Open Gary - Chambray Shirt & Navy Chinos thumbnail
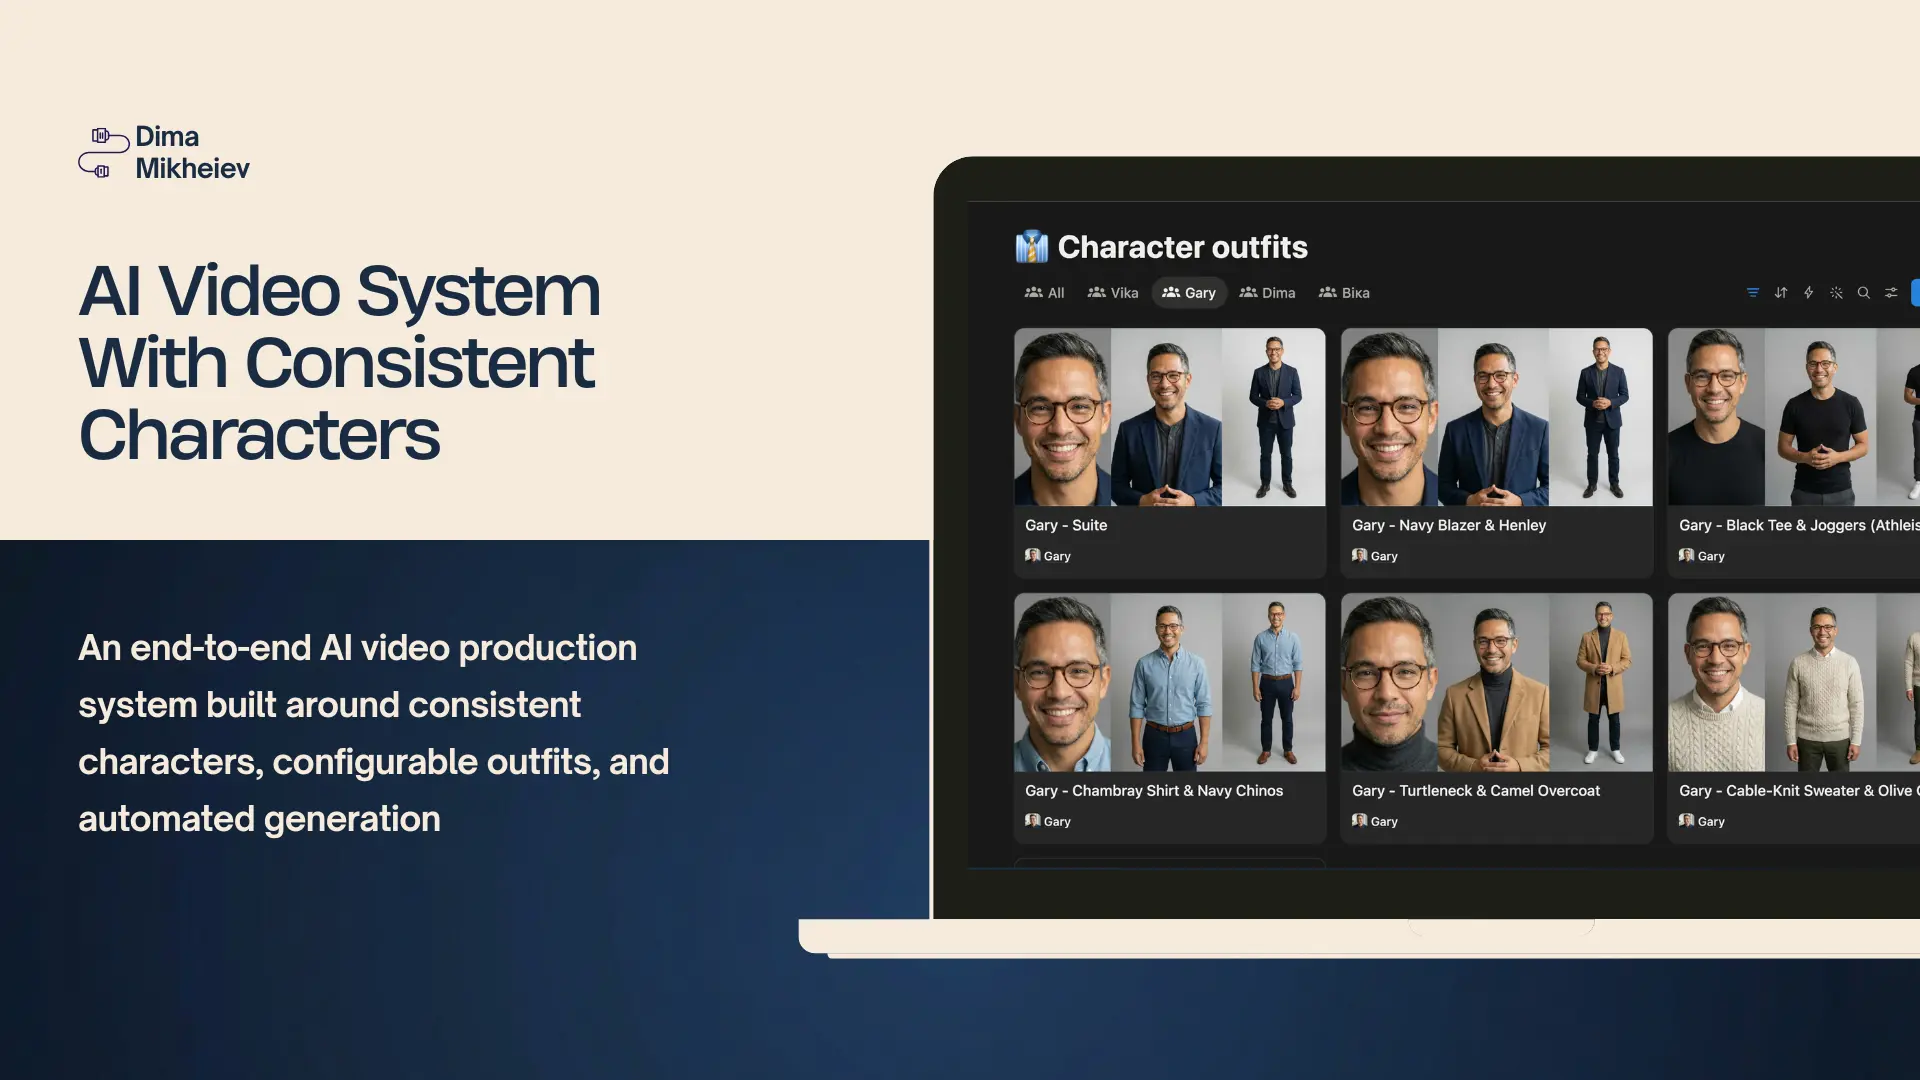1920x1080 pixels. (x=1169, y=682)
